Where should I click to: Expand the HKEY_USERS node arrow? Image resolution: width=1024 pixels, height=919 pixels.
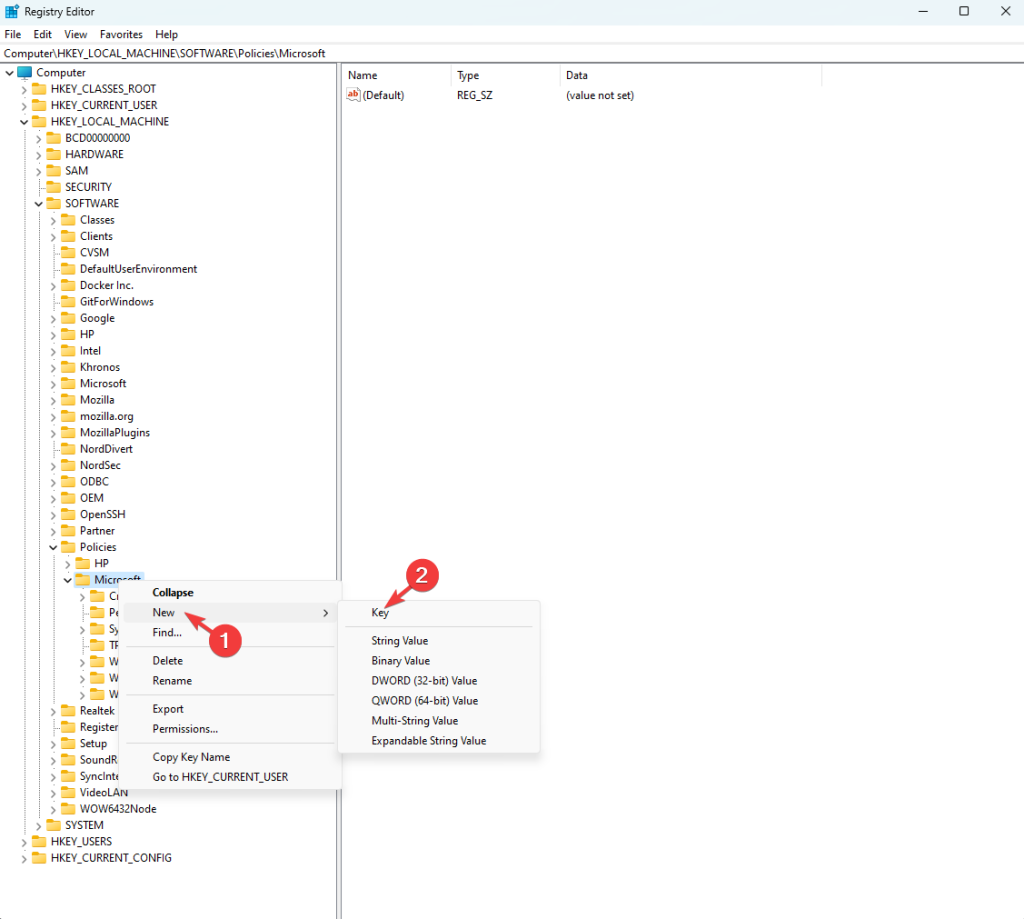click(24, 842)
